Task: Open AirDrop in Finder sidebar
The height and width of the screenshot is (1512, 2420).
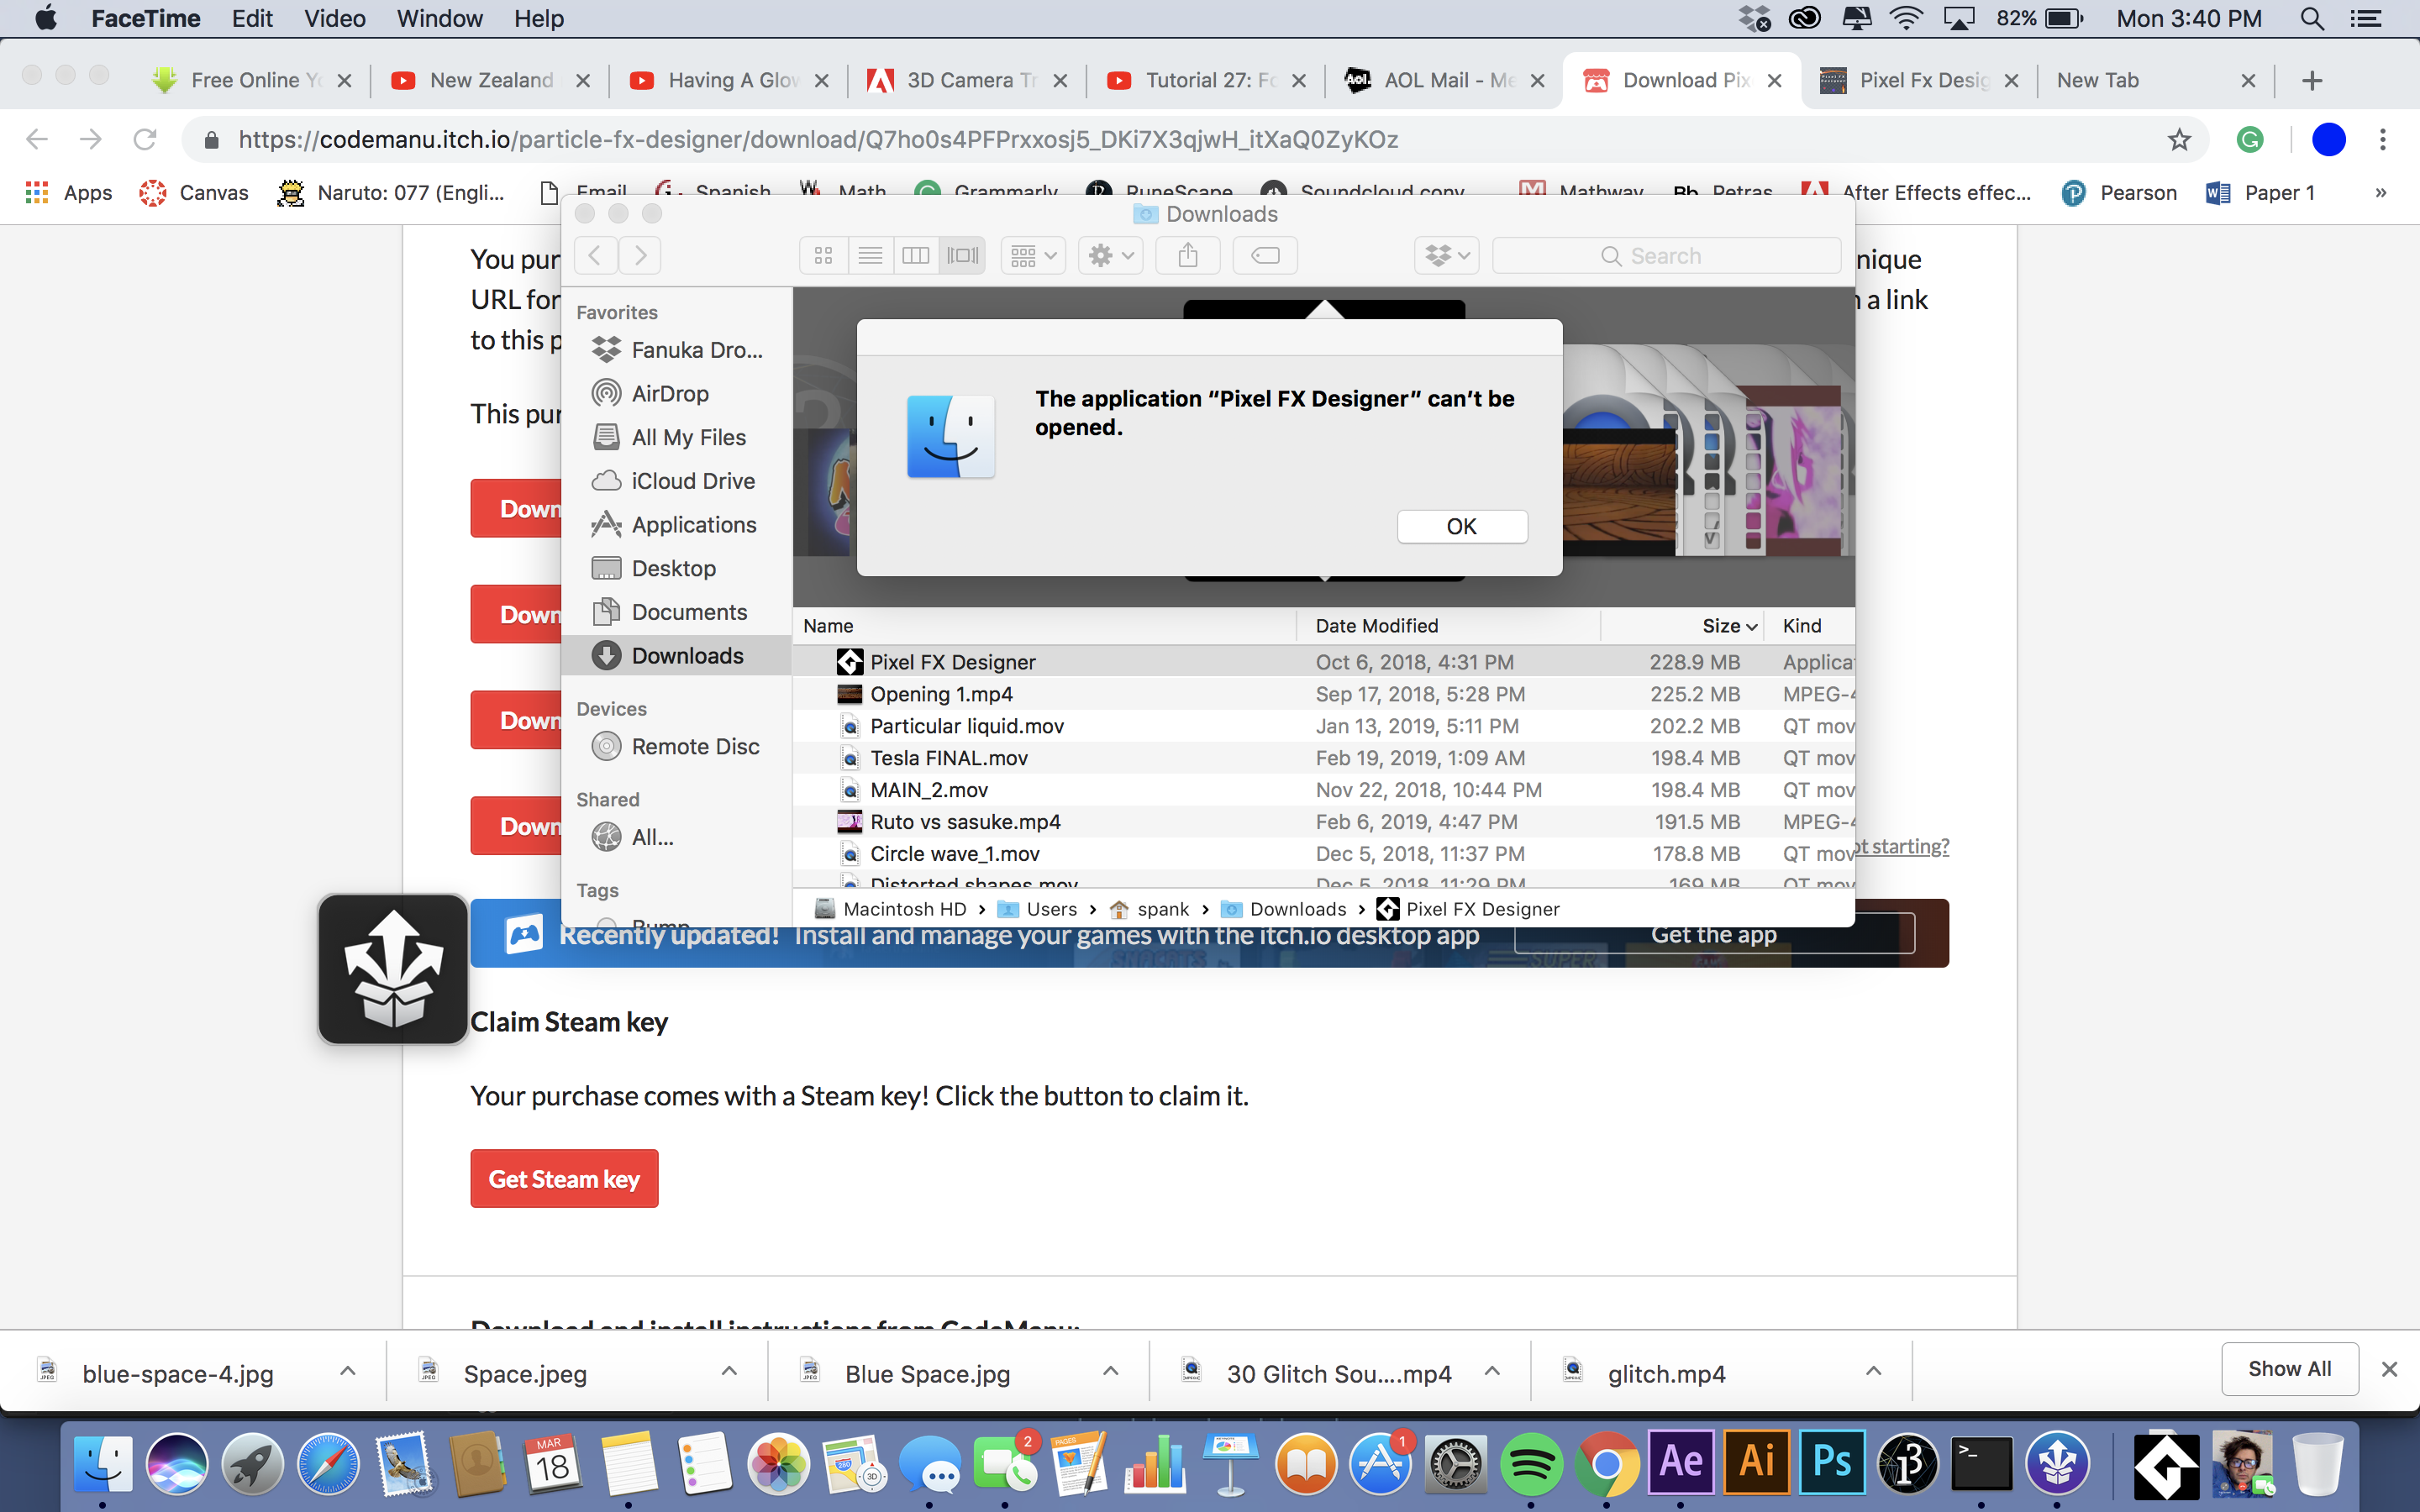Action: pos(669,394)
